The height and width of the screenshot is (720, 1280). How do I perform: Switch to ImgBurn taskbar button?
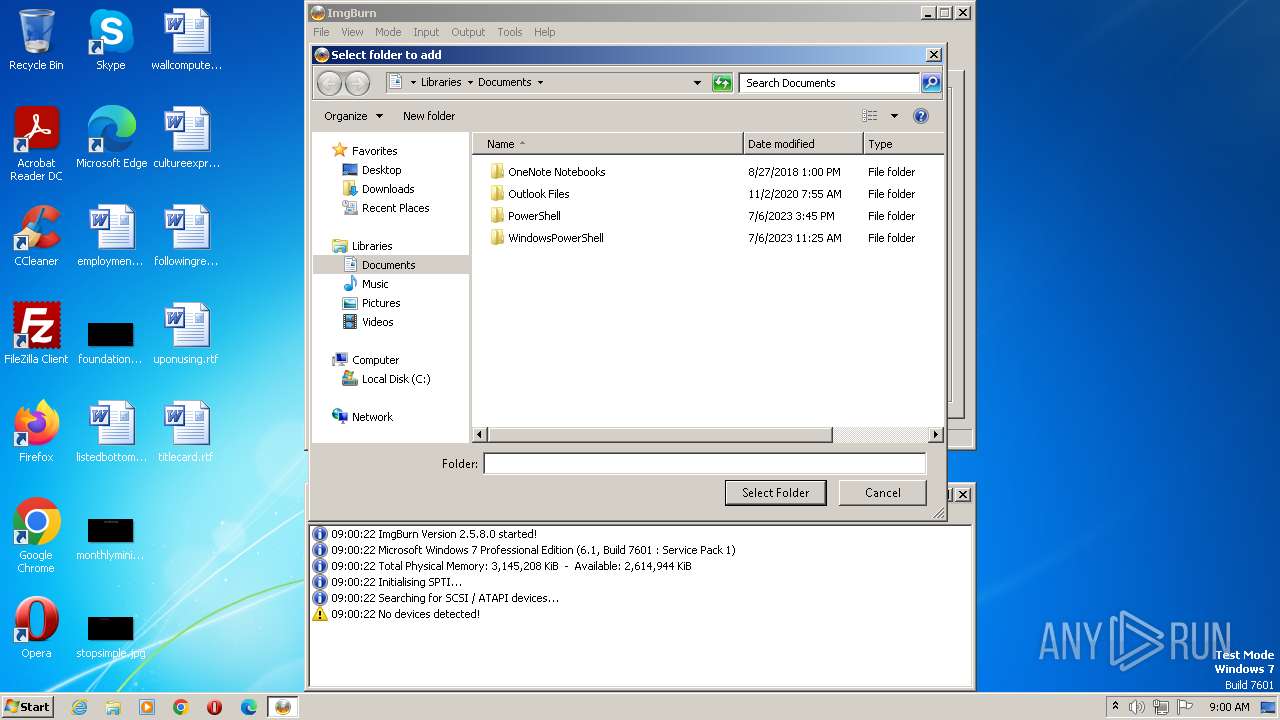pos(283,707)
